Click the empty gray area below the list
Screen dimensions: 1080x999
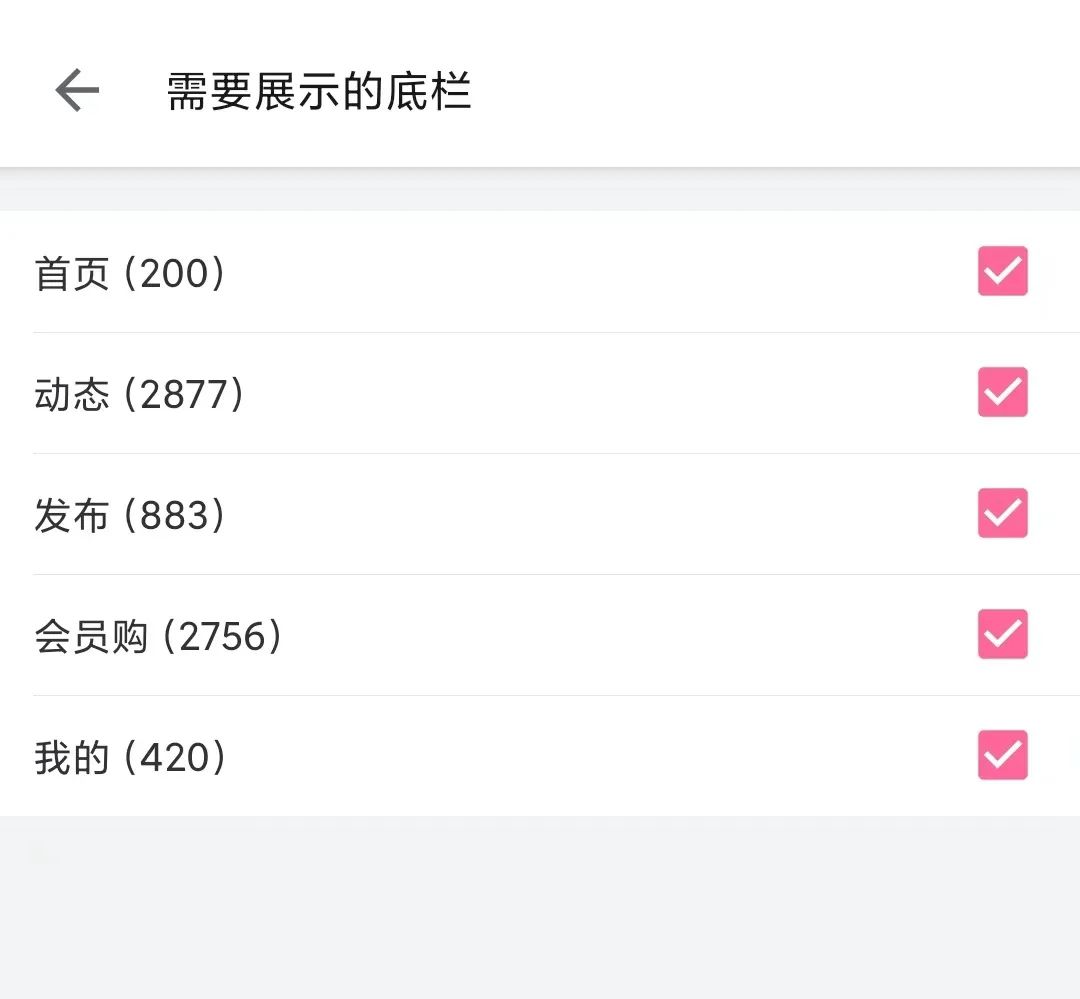point(540,907)
